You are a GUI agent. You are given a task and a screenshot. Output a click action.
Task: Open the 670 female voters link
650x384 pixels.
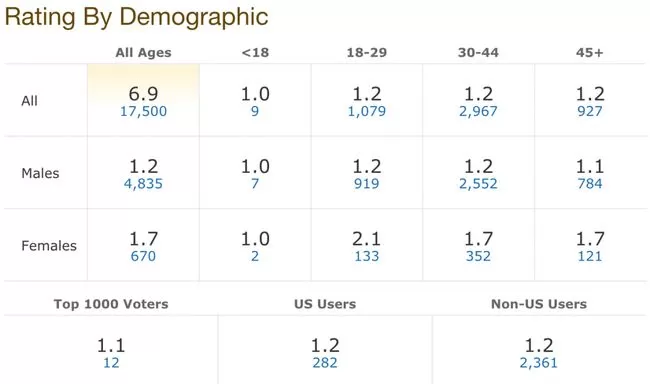(x=143, y=256)
